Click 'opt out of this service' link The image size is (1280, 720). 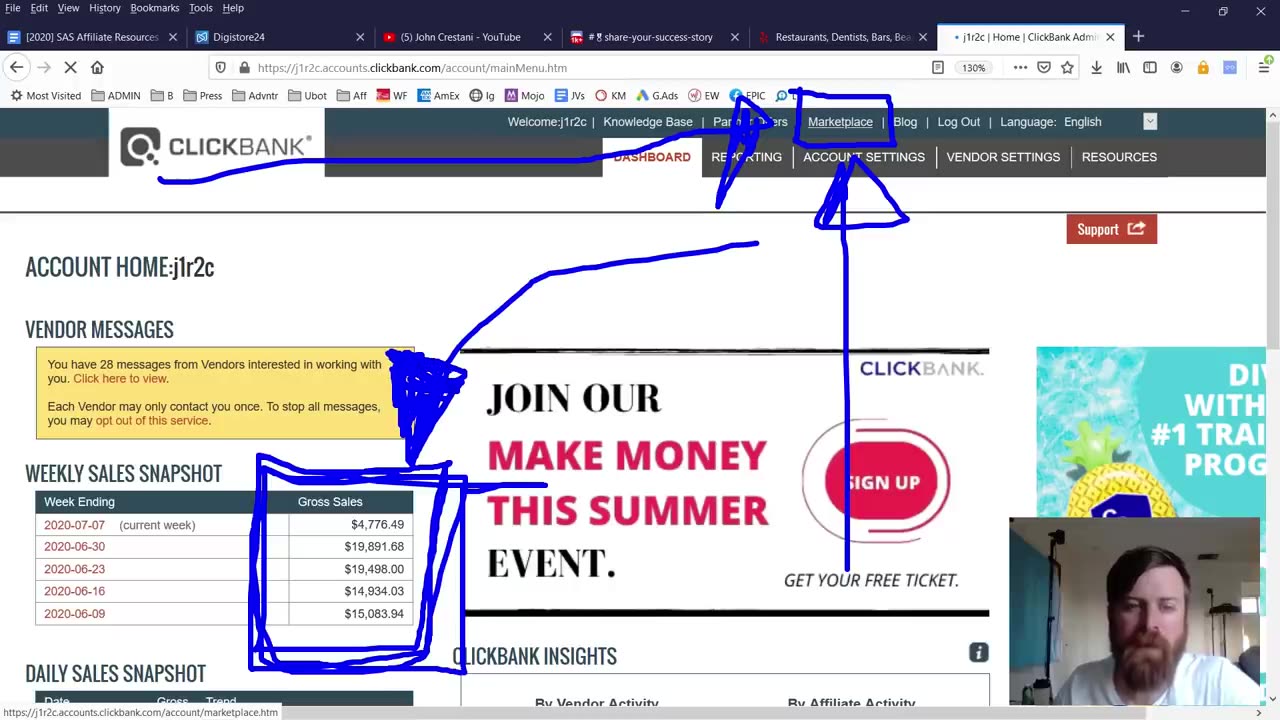point(152,421)
